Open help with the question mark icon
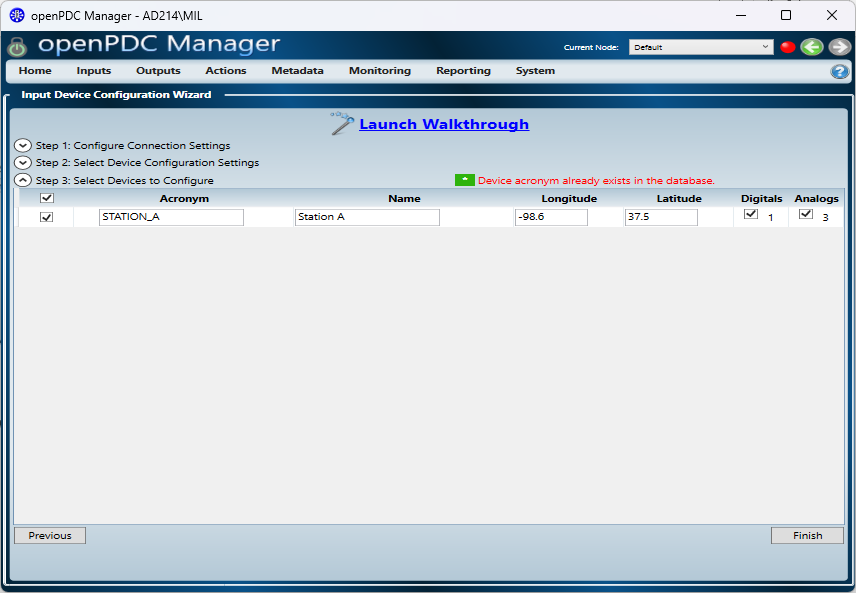The width and height of the screenshot is (856, 593). pos(839,71)
